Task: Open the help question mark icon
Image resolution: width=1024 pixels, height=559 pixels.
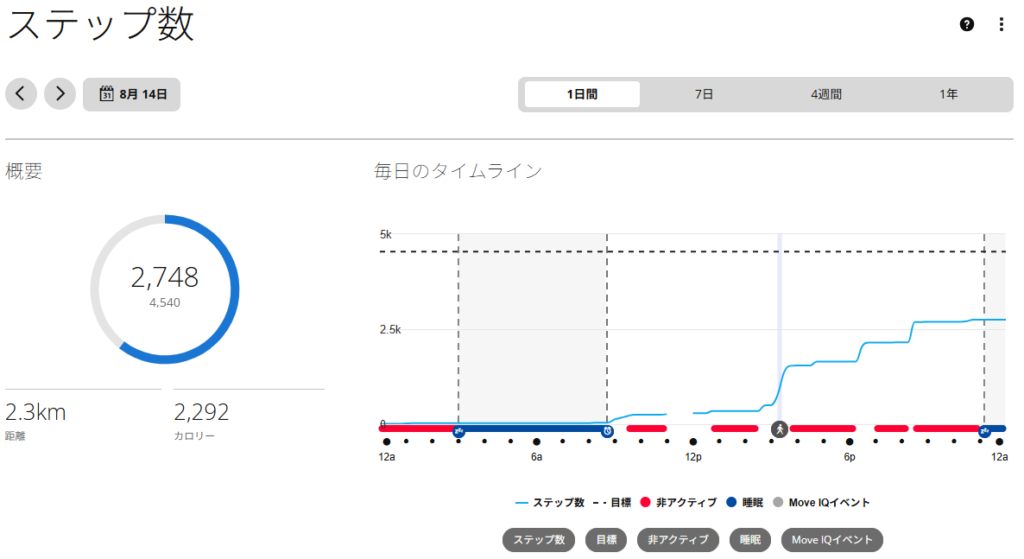Action: [x=967, y=24]
